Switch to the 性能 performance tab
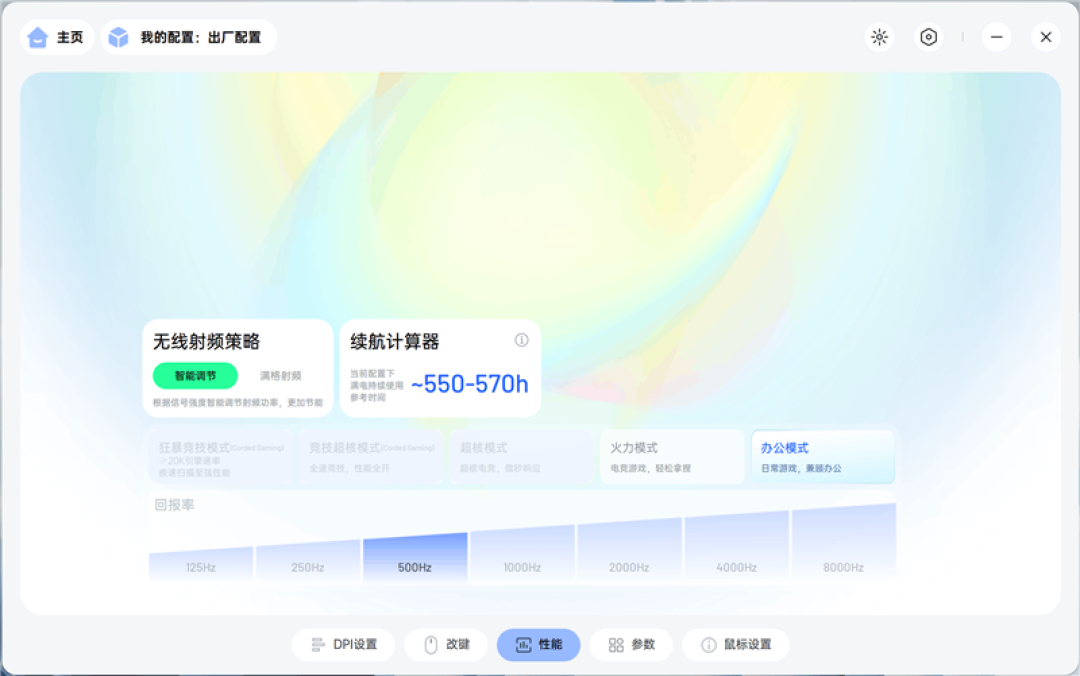This screenshot has width=1080, height=676. (539, 644)
